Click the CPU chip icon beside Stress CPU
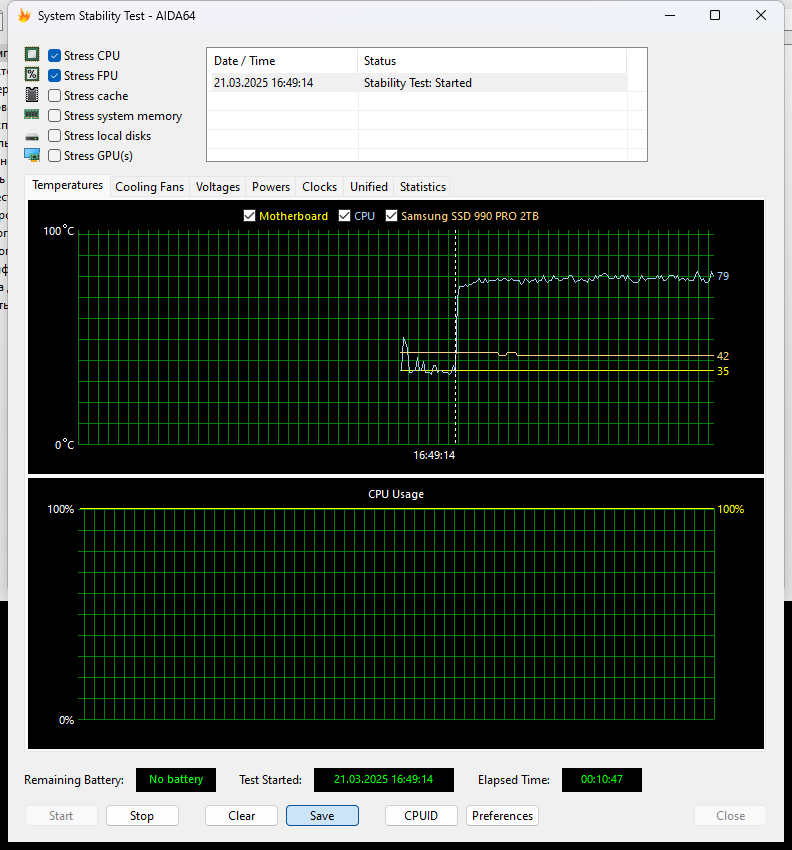This screenshot has width=792, height=850. 32,54
